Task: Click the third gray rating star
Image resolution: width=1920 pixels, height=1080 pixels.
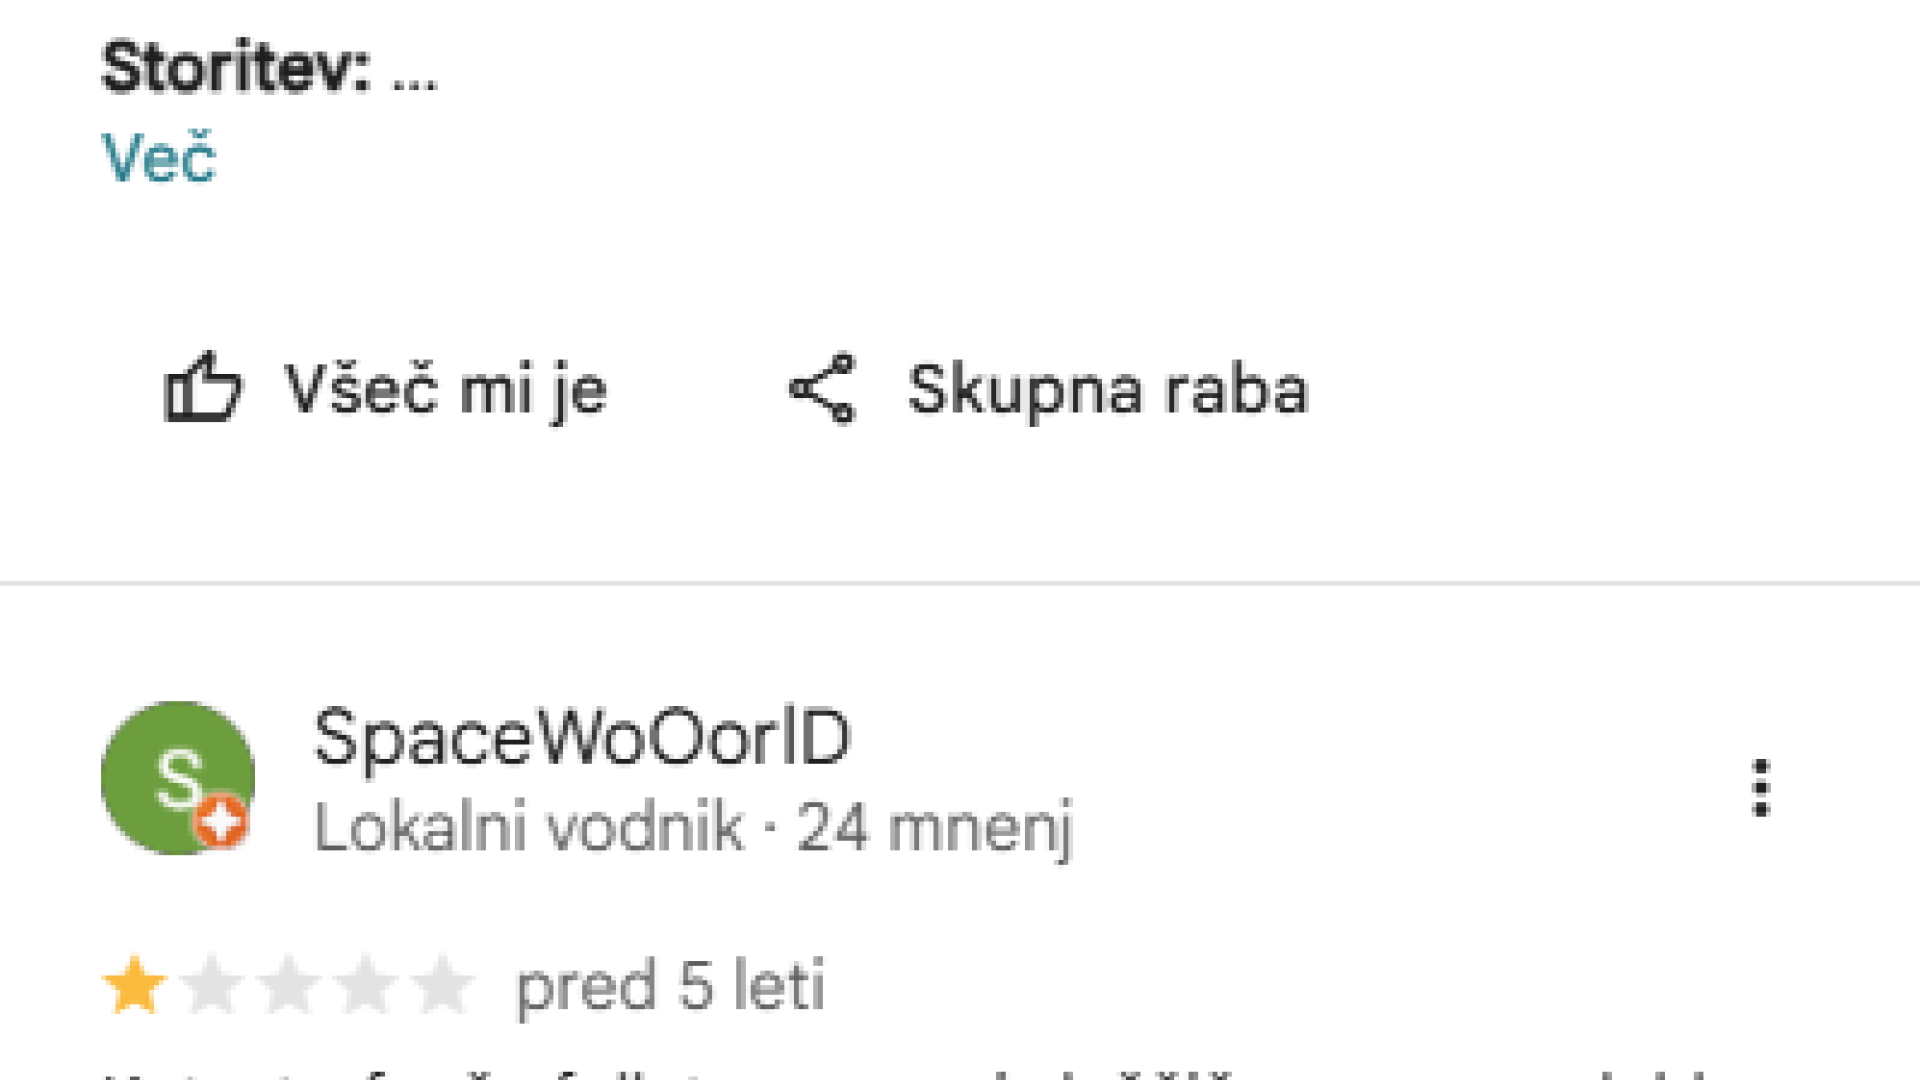Action: (288, 985)
